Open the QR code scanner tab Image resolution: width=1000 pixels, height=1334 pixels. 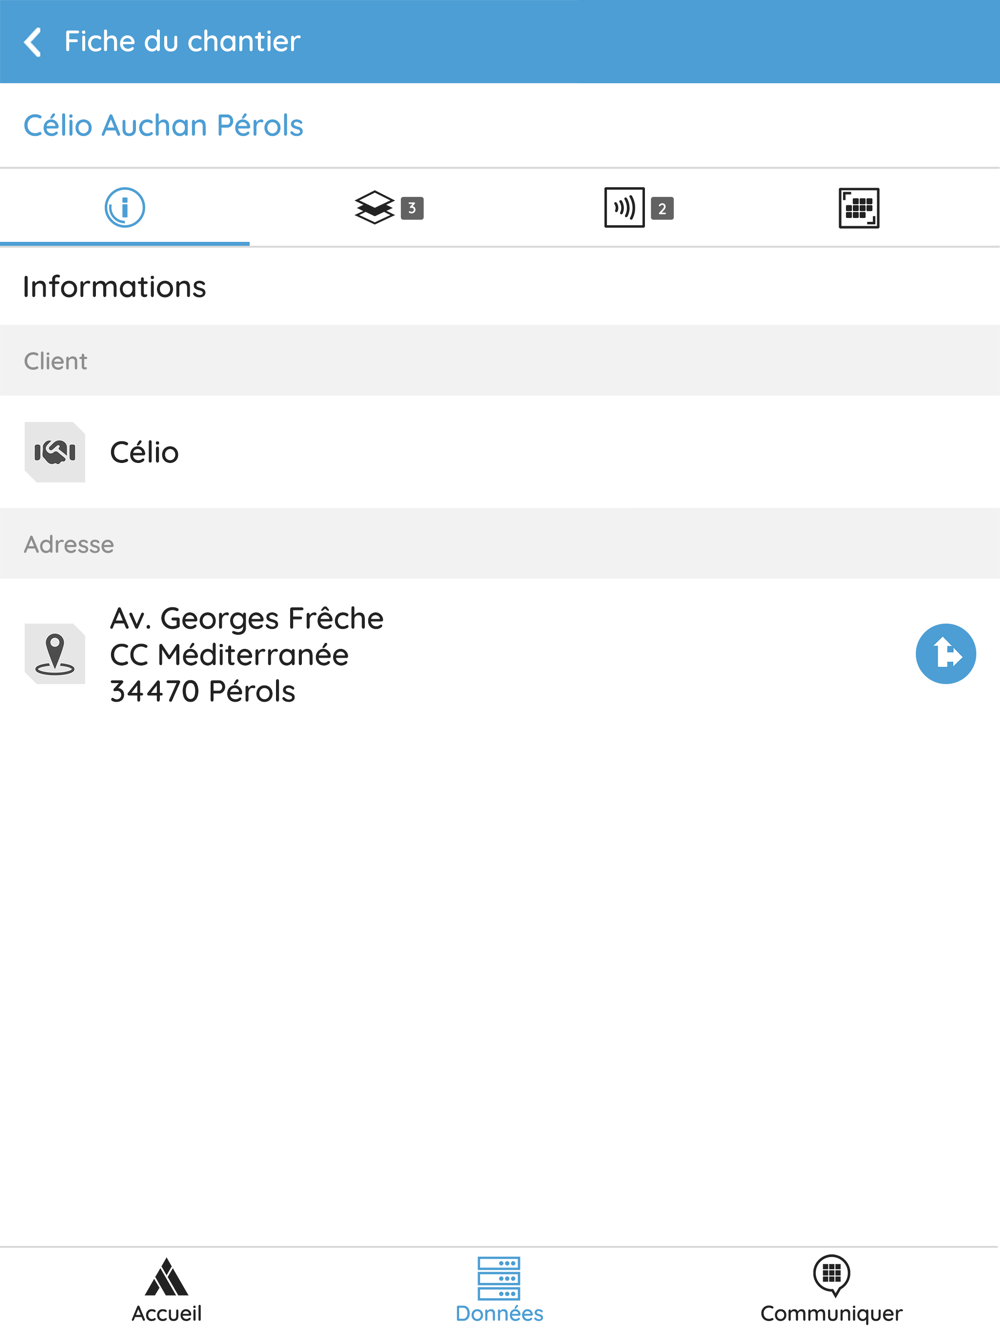859,208
